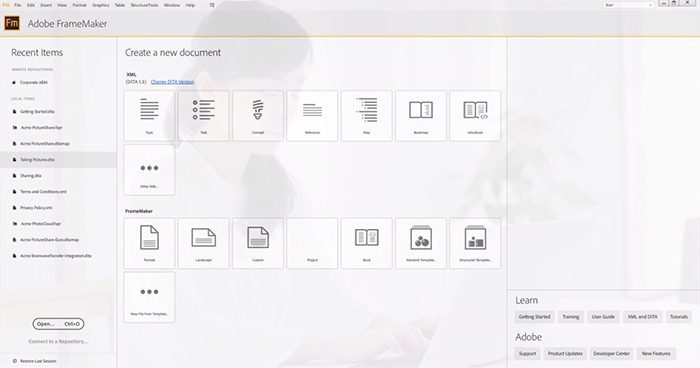Click file icon beside Getting Started.dita
Screen dimensions: 700x368
14,112
